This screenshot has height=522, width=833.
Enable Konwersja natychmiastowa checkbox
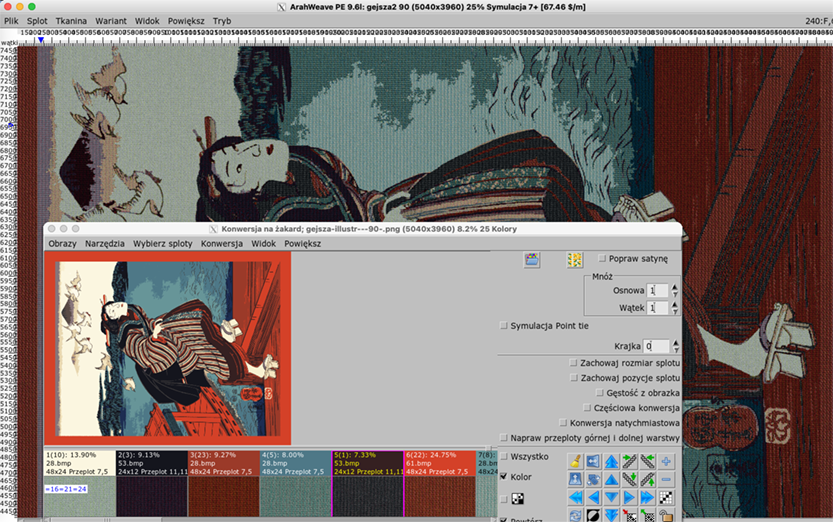(563, 423)
